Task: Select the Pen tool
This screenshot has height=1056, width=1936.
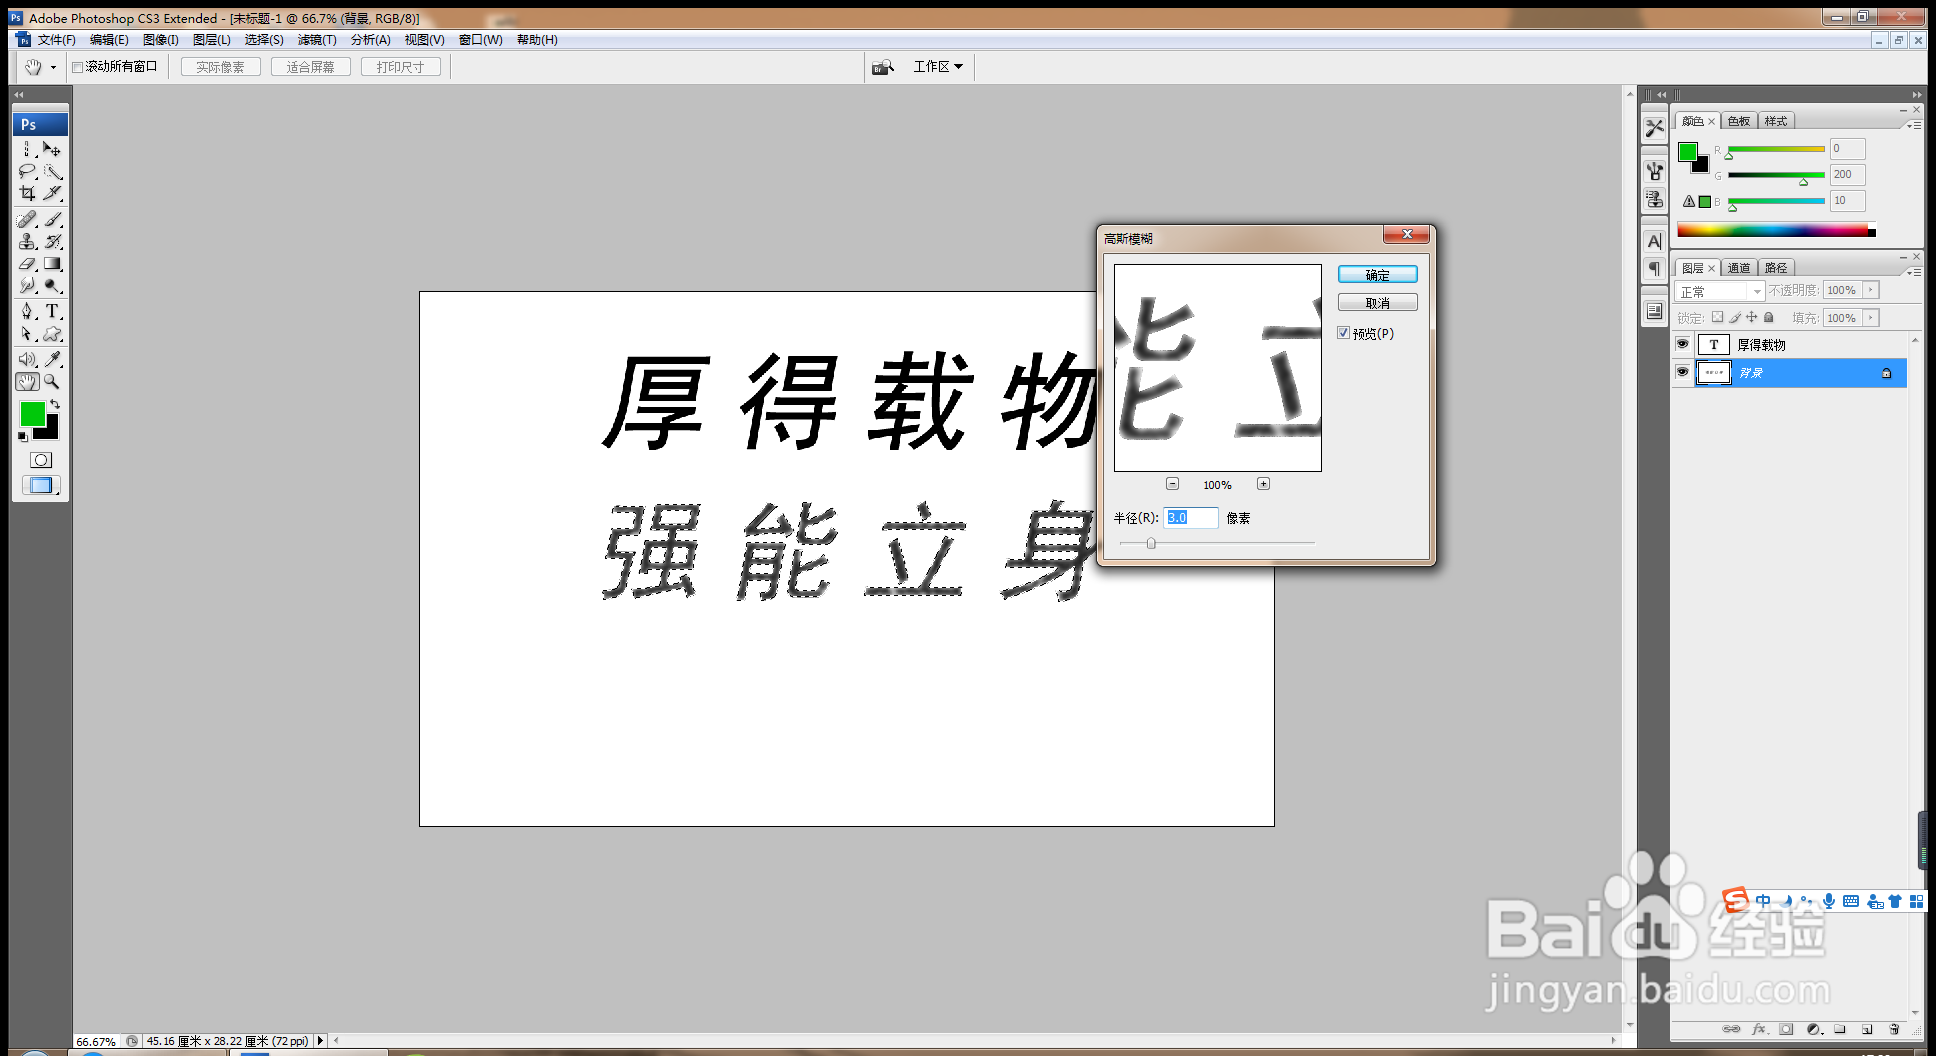Action: tap(28, 311)
